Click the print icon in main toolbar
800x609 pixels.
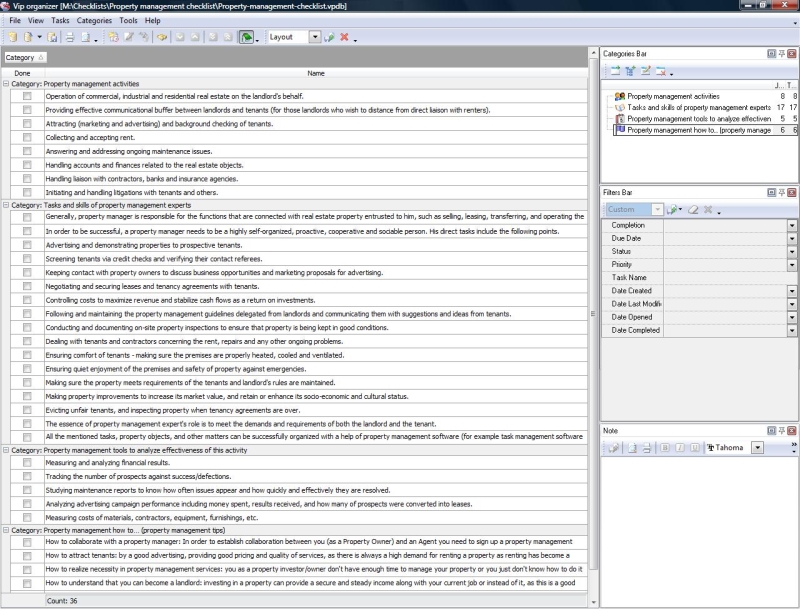point(70,37)
